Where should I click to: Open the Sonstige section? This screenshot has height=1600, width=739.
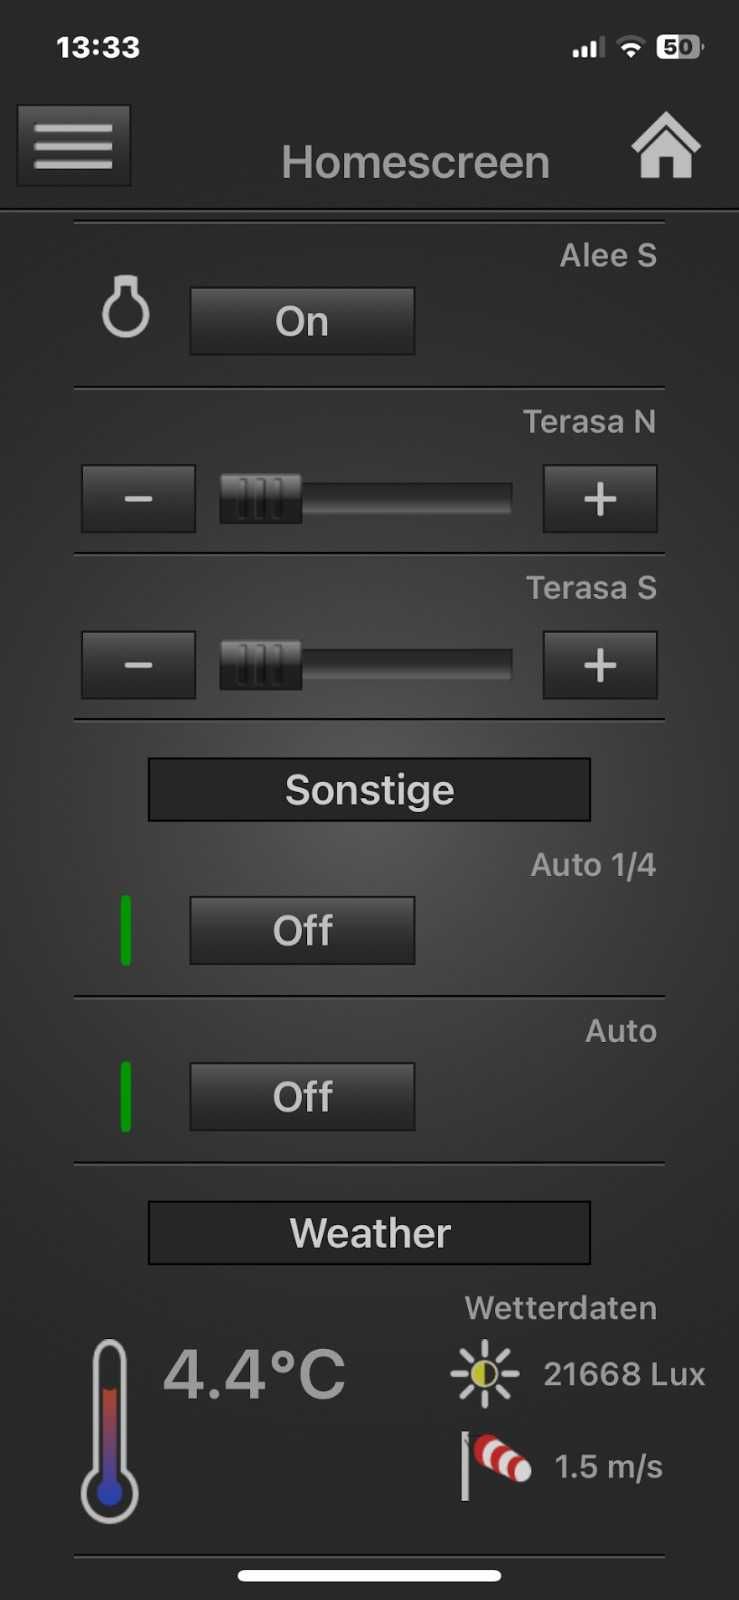tap(369, 790)
